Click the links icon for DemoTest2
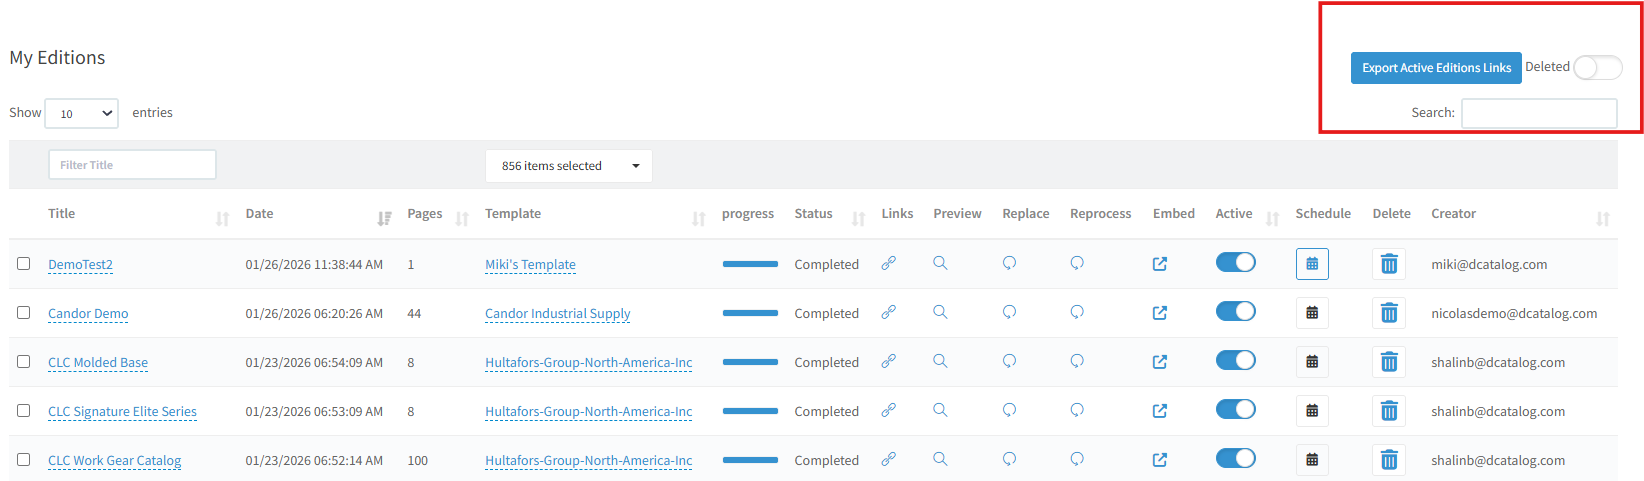The height and width of the screenshot is (481, 1644). 888,263
